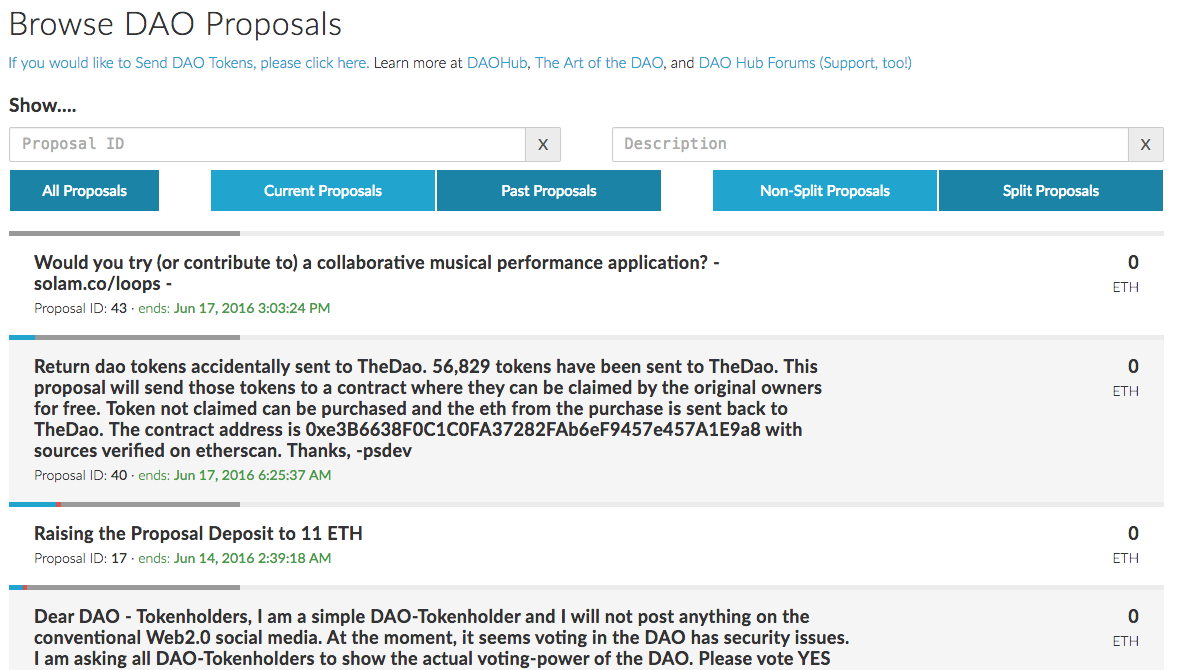Clear the Proposal ID field with X

click(x=543, y=145)
